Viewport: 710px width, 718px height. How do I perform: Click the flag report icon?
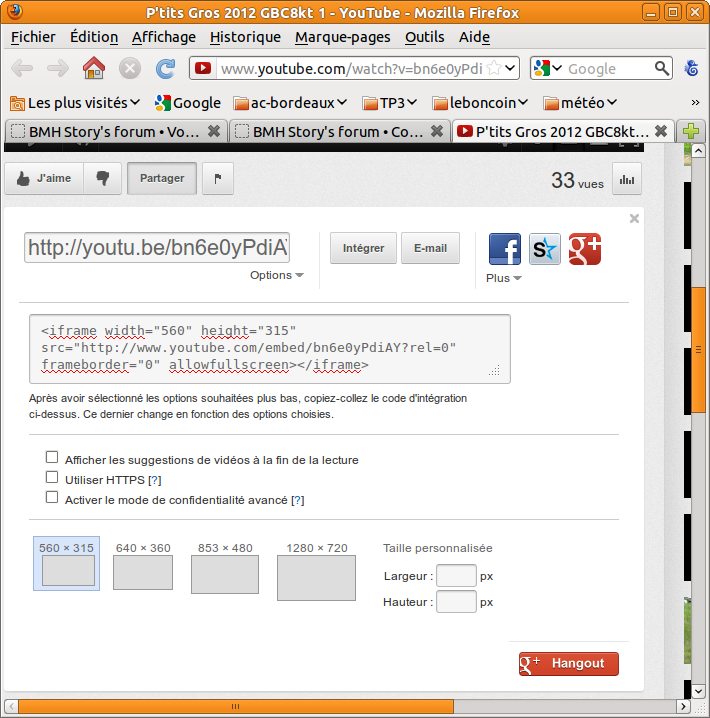click(217, 178)
